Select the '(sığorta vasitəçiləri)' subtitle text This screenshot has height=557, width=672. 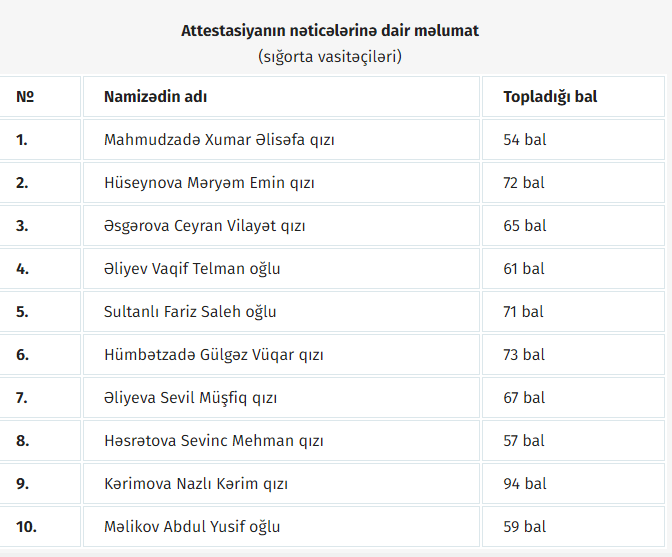pos(330,56)
